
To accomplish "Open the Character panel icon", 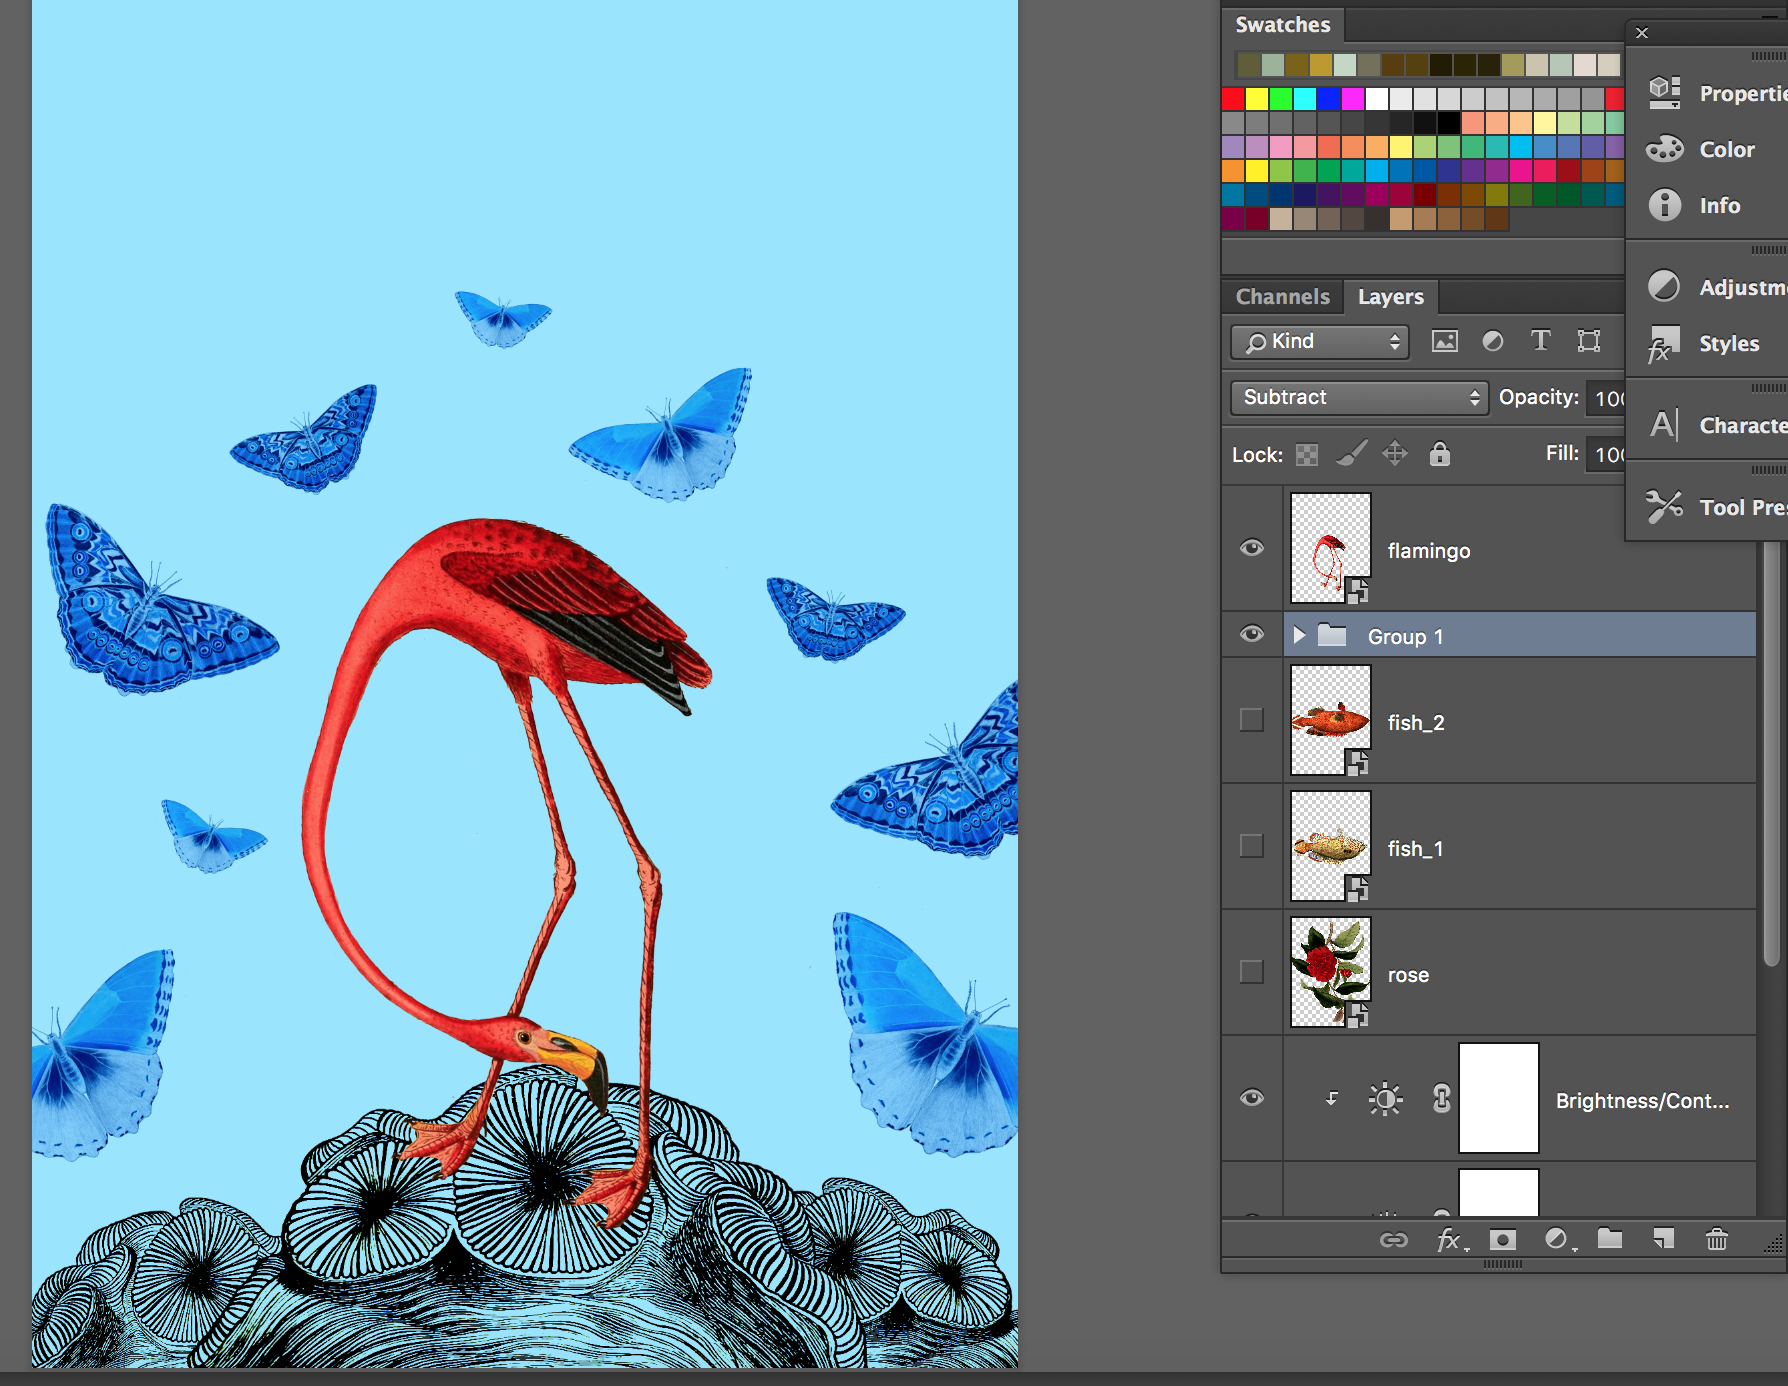I will [x=1664, y=425].
